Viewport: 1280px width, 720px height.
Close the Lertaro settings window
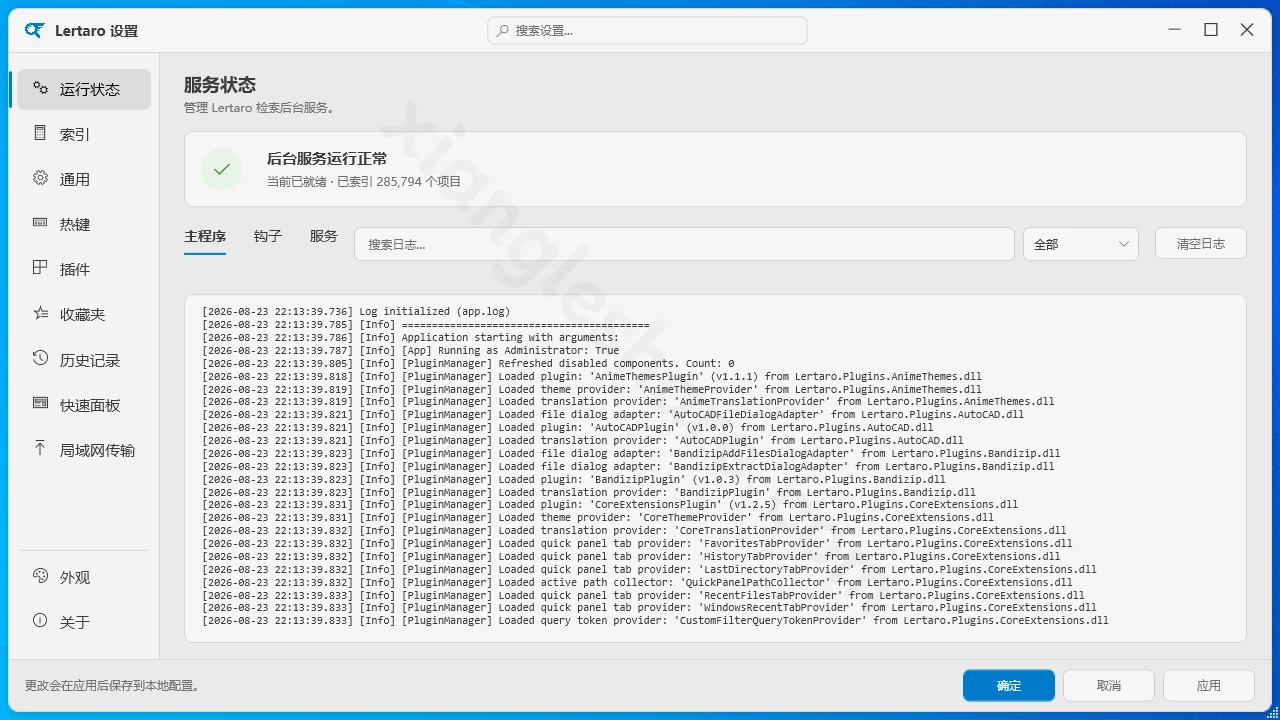pyautogui.click(x=1247, y=30)
